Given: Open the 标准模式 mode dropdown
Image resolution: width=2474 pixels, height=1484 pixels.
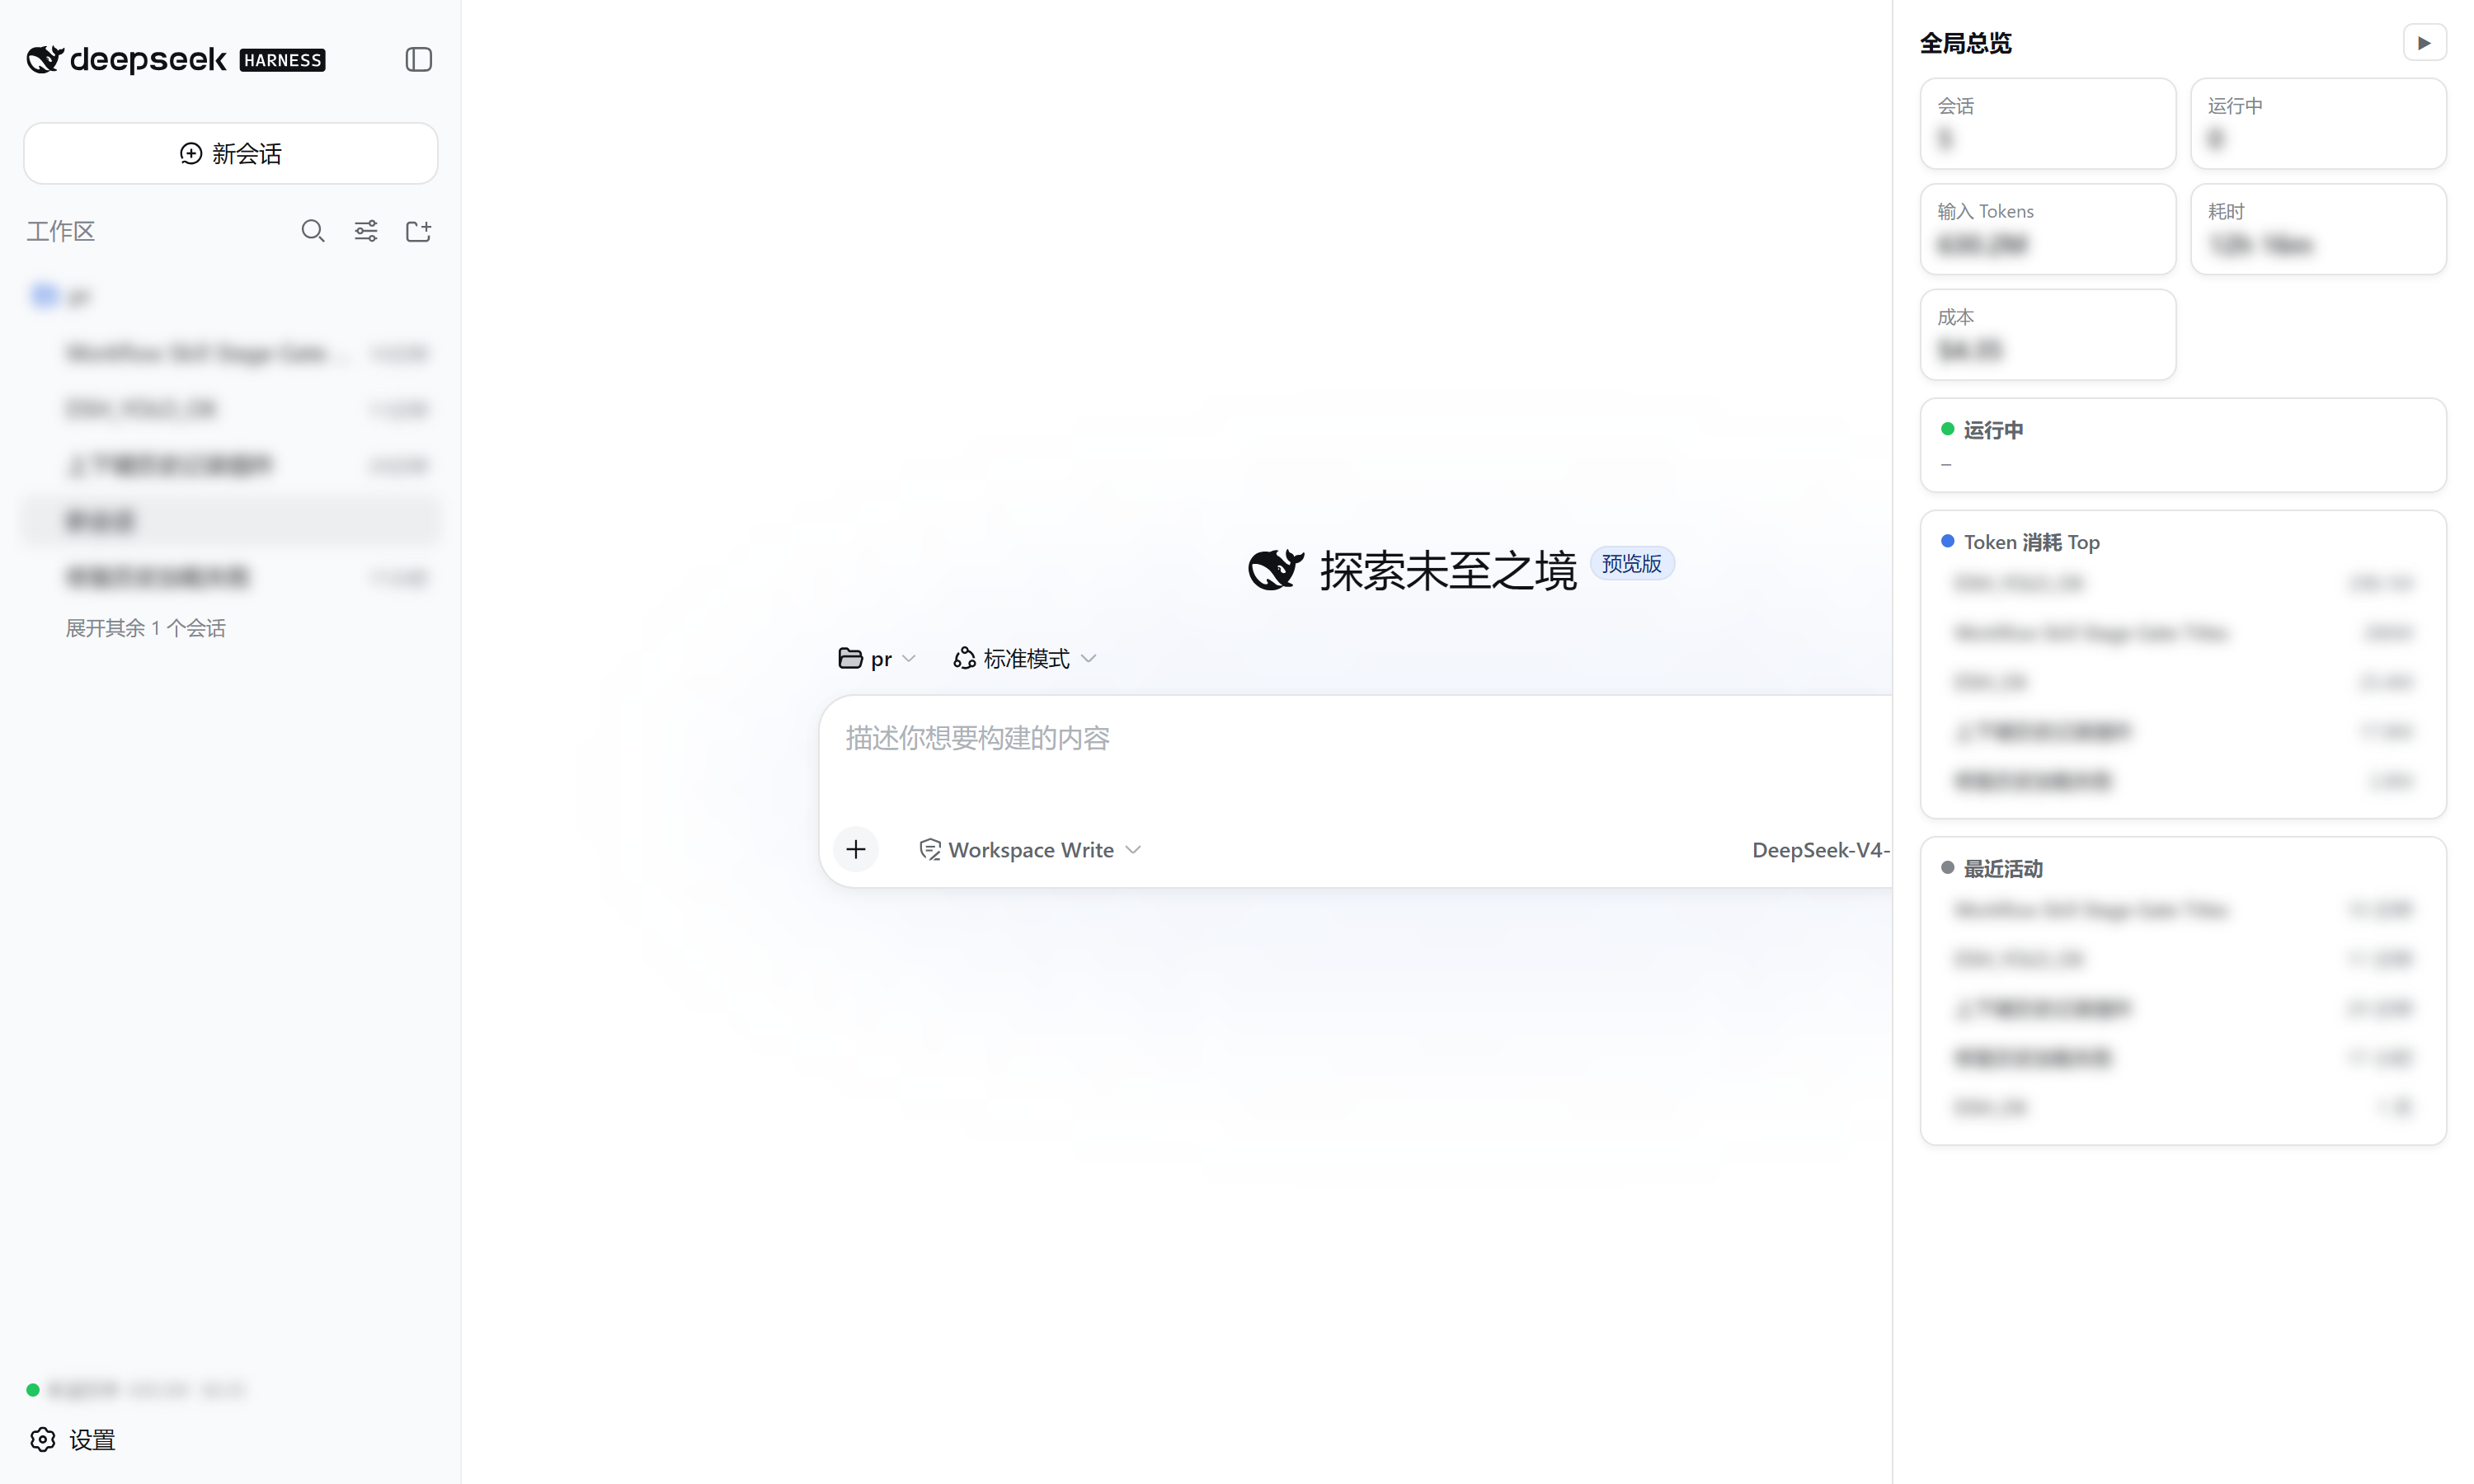Looking at the screenshot, I should point(1025,658).
